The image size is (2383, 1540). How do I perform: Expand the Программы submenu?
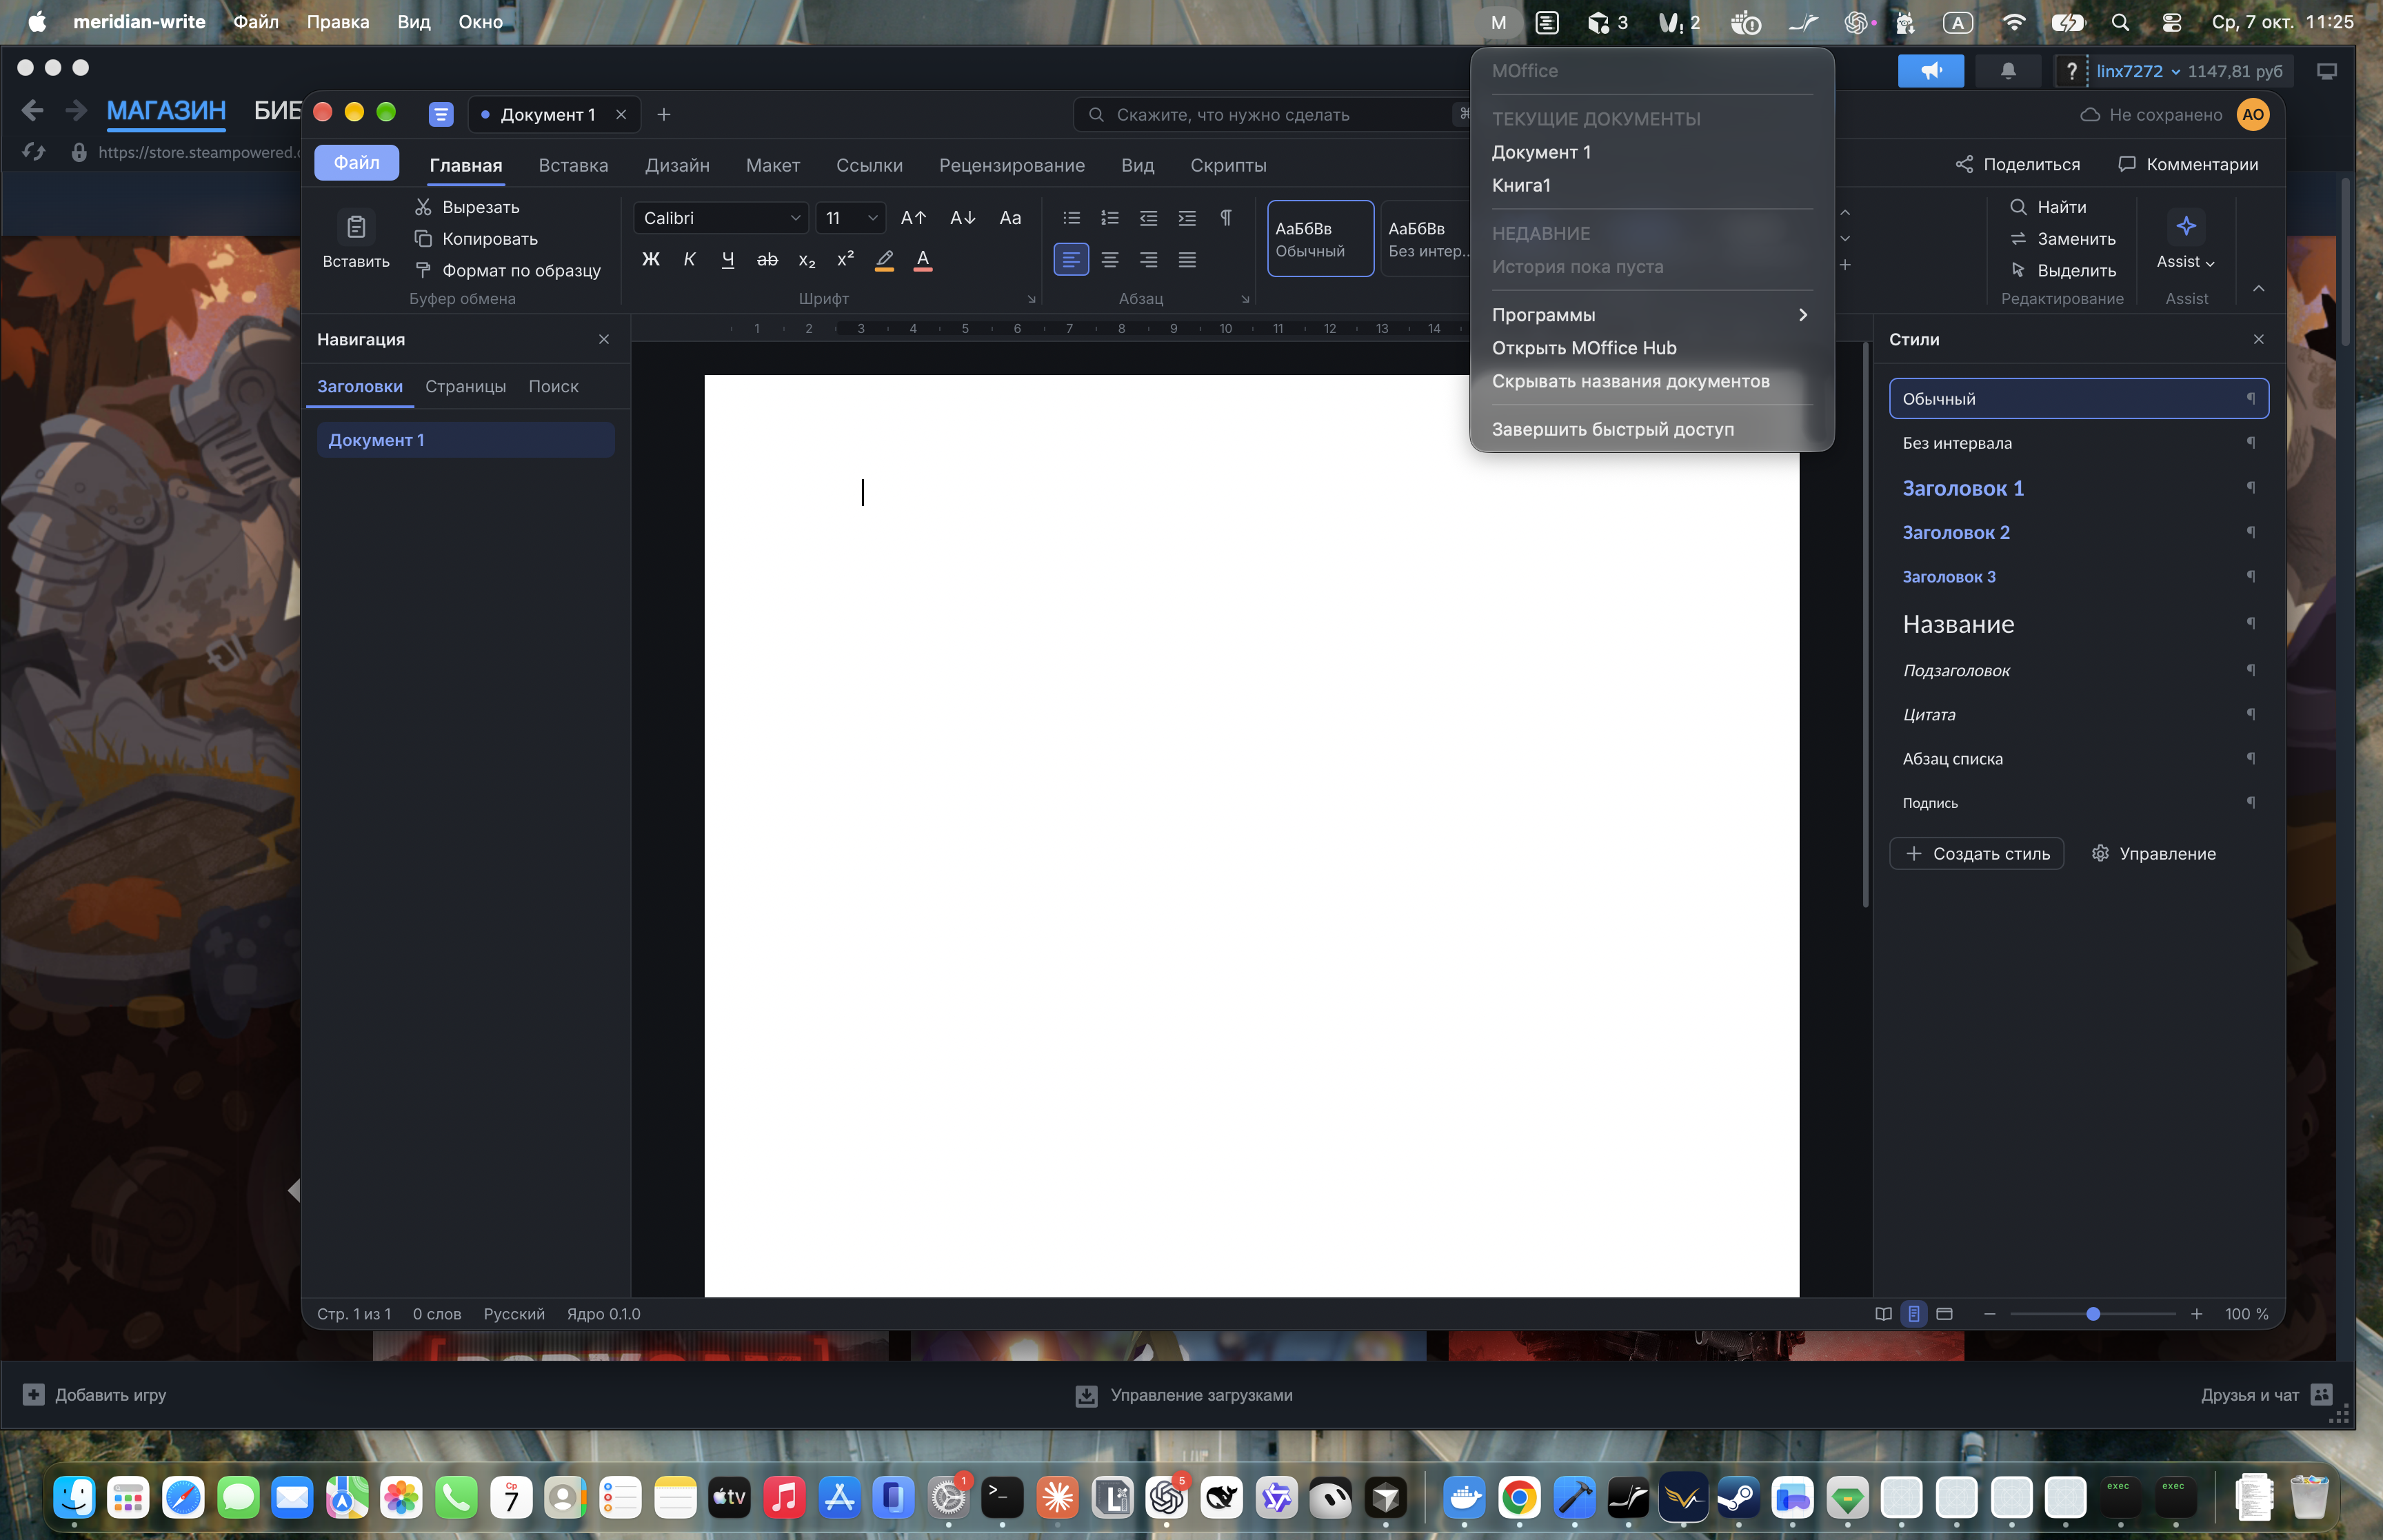1652,315
